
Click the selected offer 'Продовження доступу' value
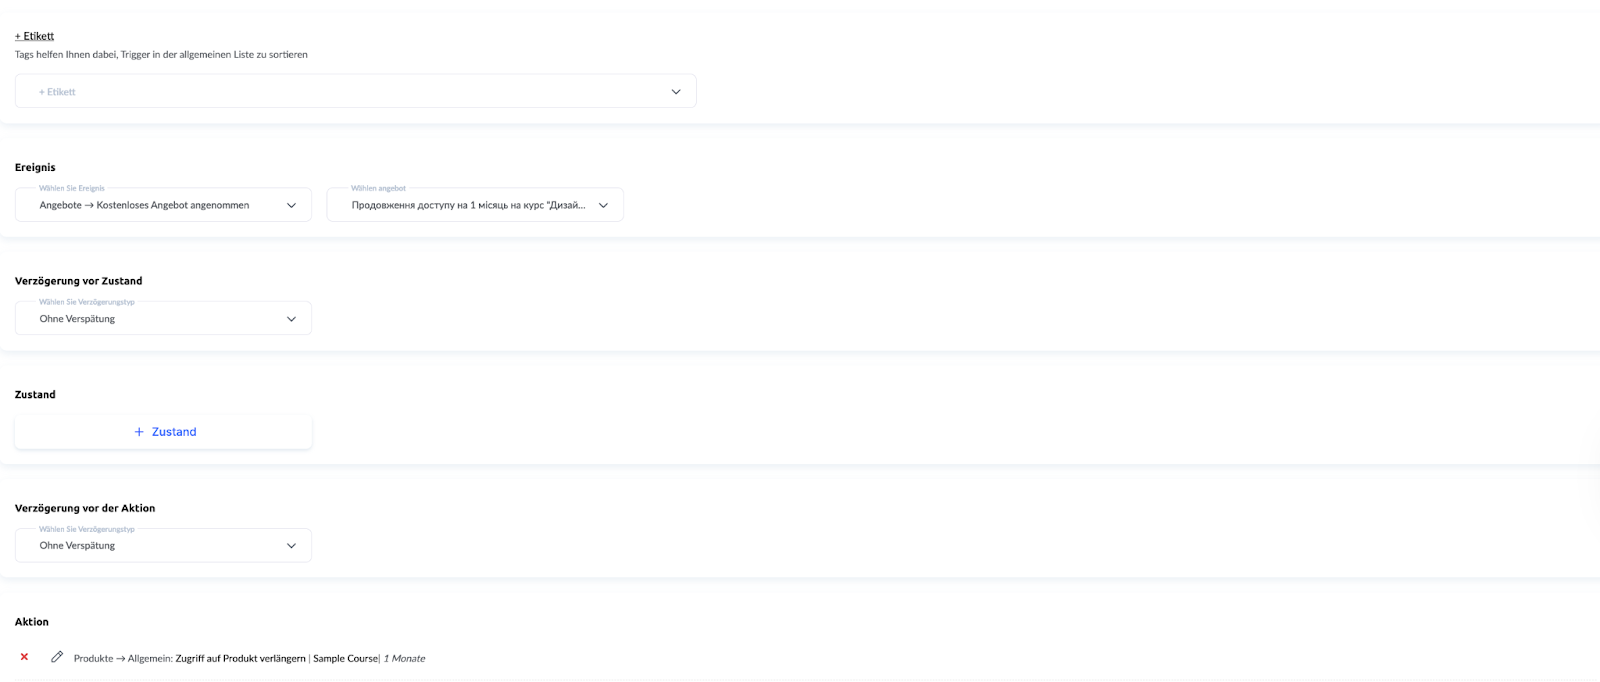click(467, 206)
